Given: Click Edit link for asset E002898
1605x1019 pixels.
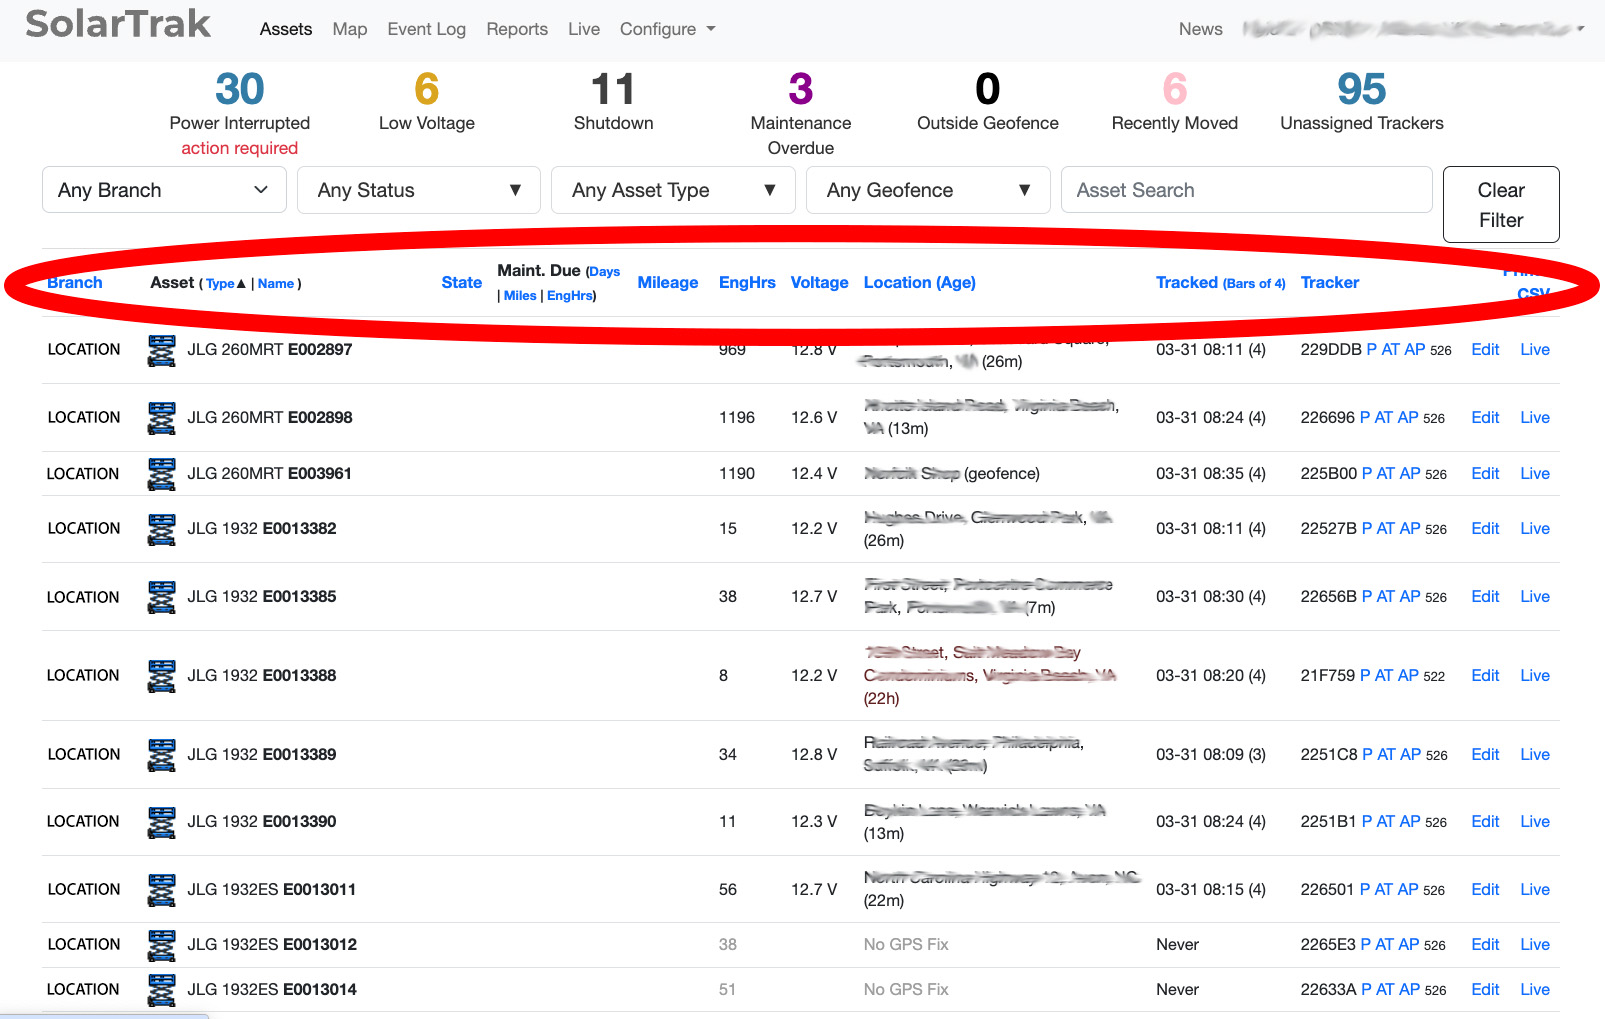Looking at the screenshot, I should [1484, 418].
